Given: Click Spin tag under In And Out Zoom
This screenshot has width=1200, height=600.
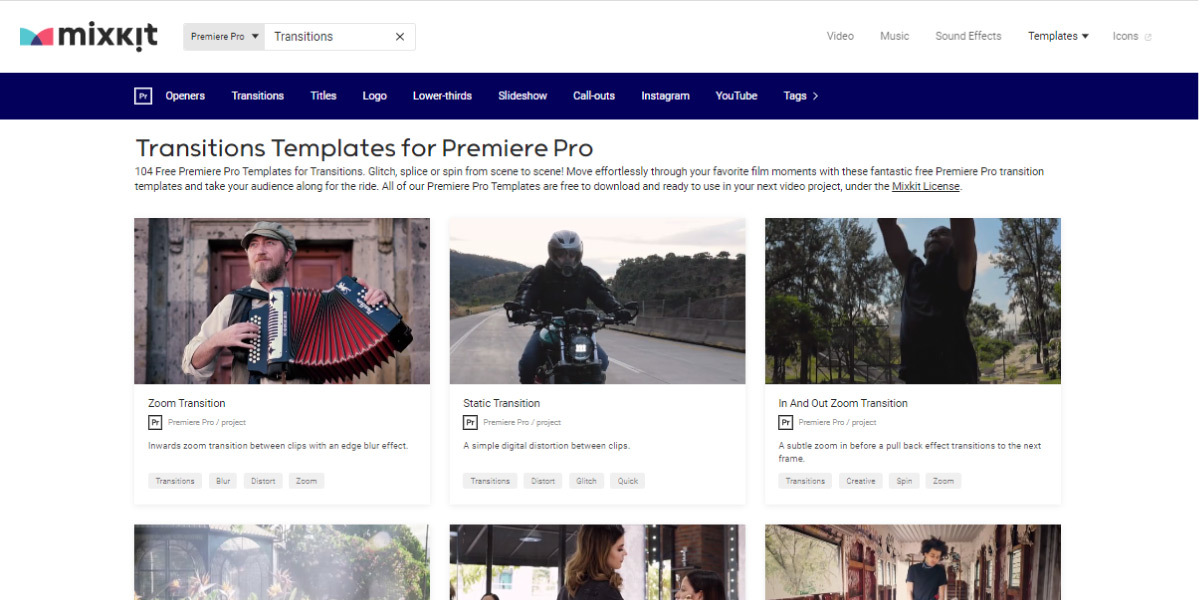Looking at the screenshot, I should [904, 481].
